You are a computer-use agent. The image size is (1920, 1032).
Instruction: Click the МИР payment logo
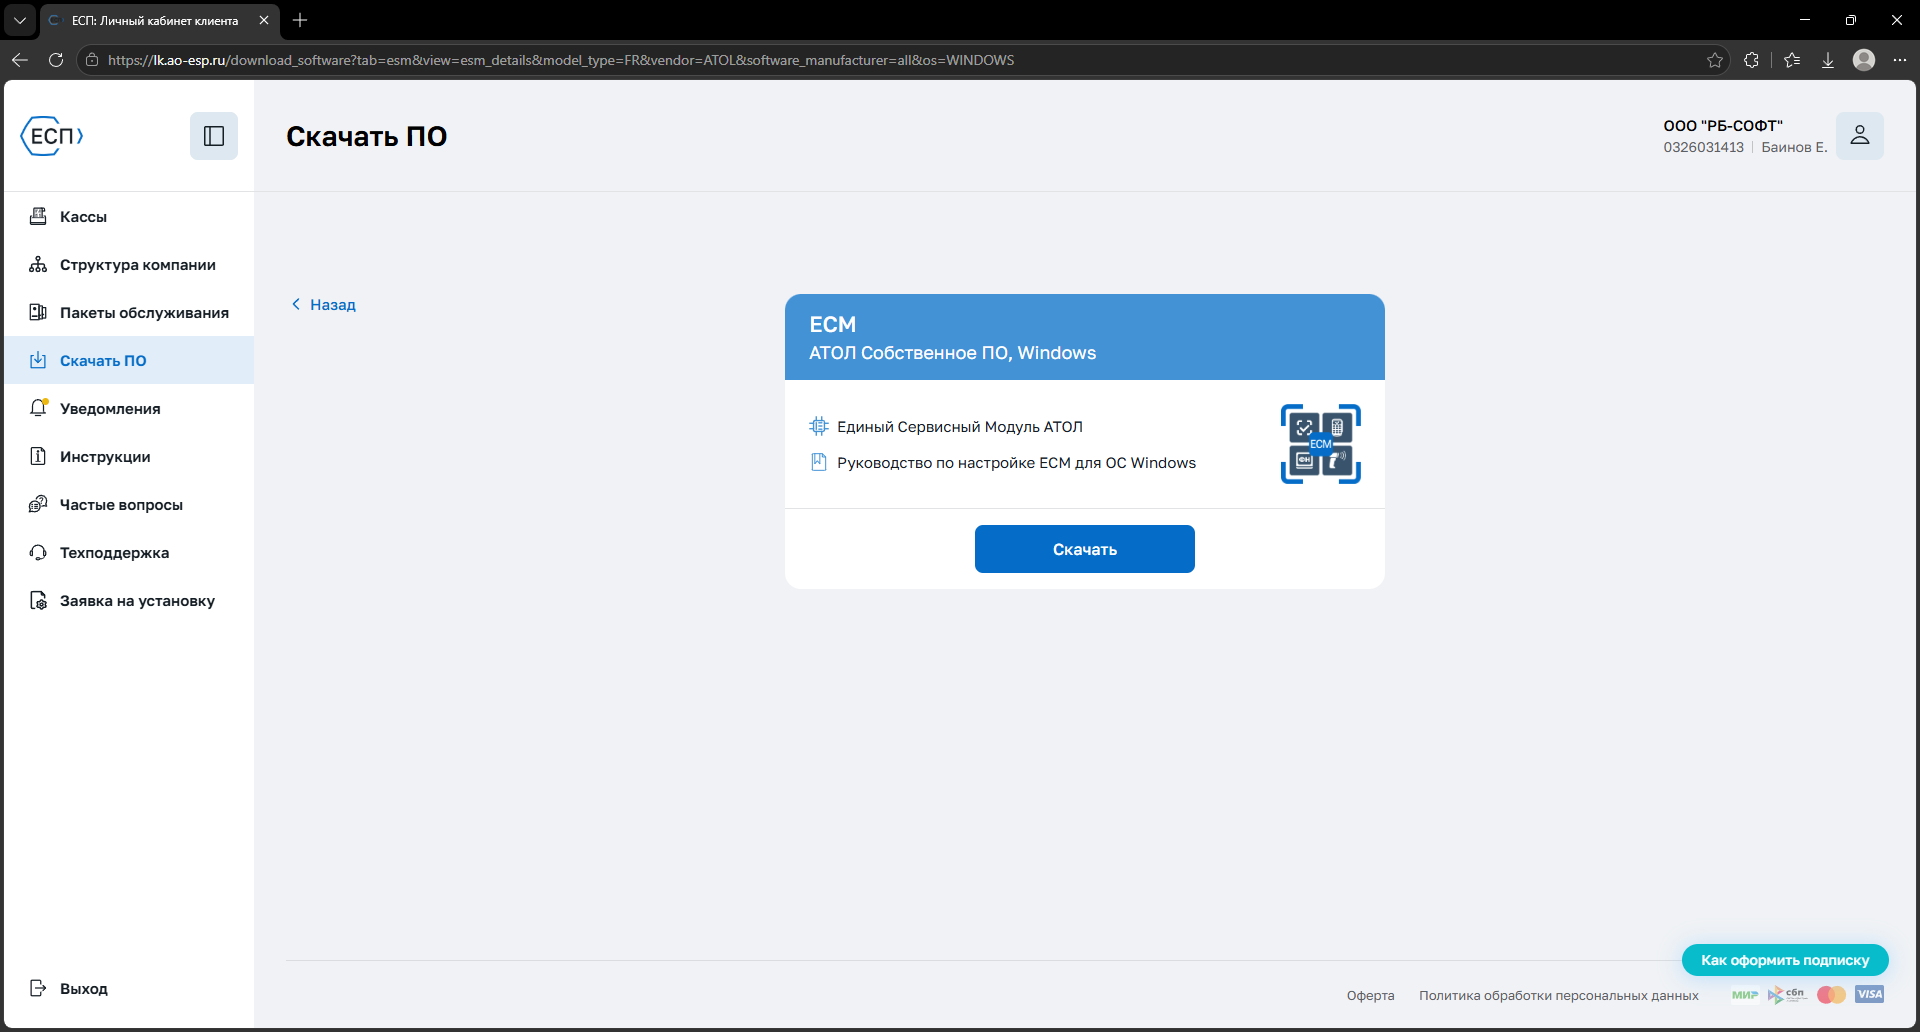click(x=1745, y=994)
